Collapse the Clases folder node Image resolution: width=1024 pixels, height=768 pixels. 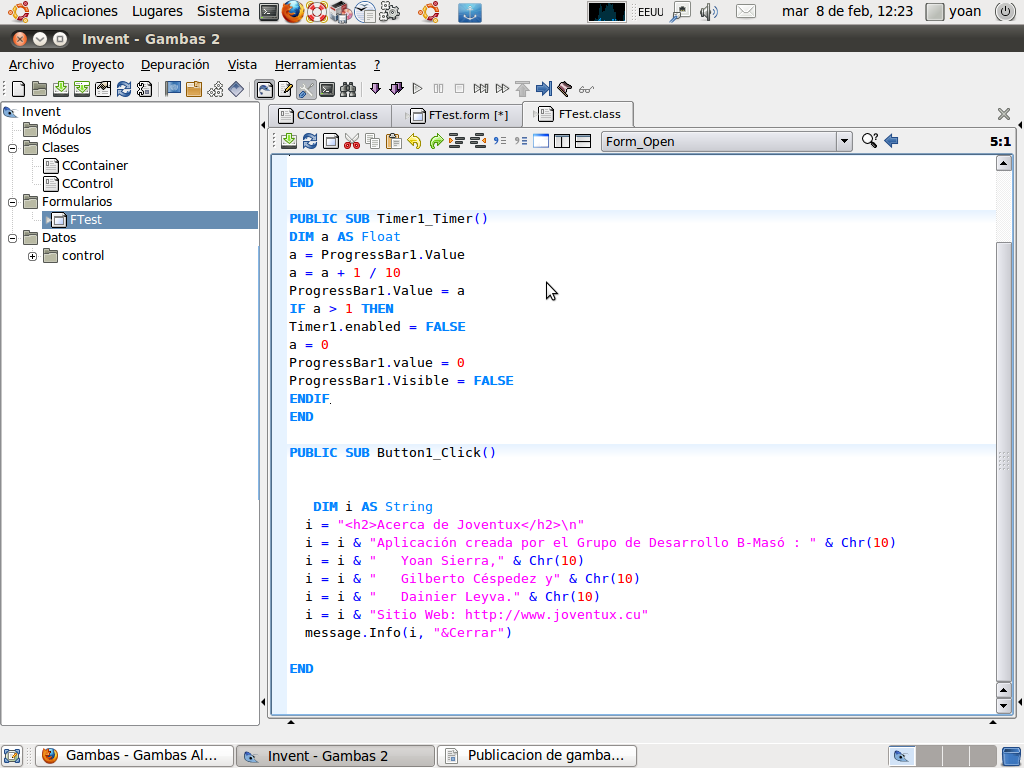(13, 148)
